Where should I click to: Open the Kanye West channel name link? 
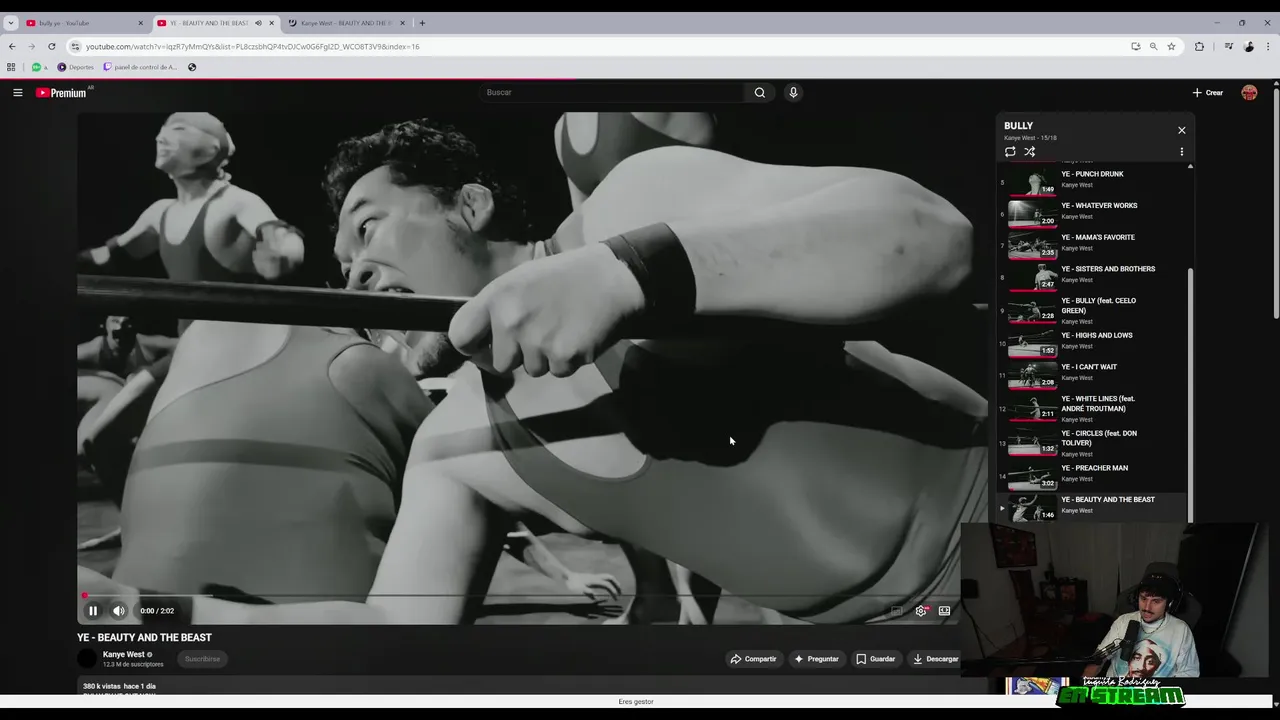[x=124, y=654]
